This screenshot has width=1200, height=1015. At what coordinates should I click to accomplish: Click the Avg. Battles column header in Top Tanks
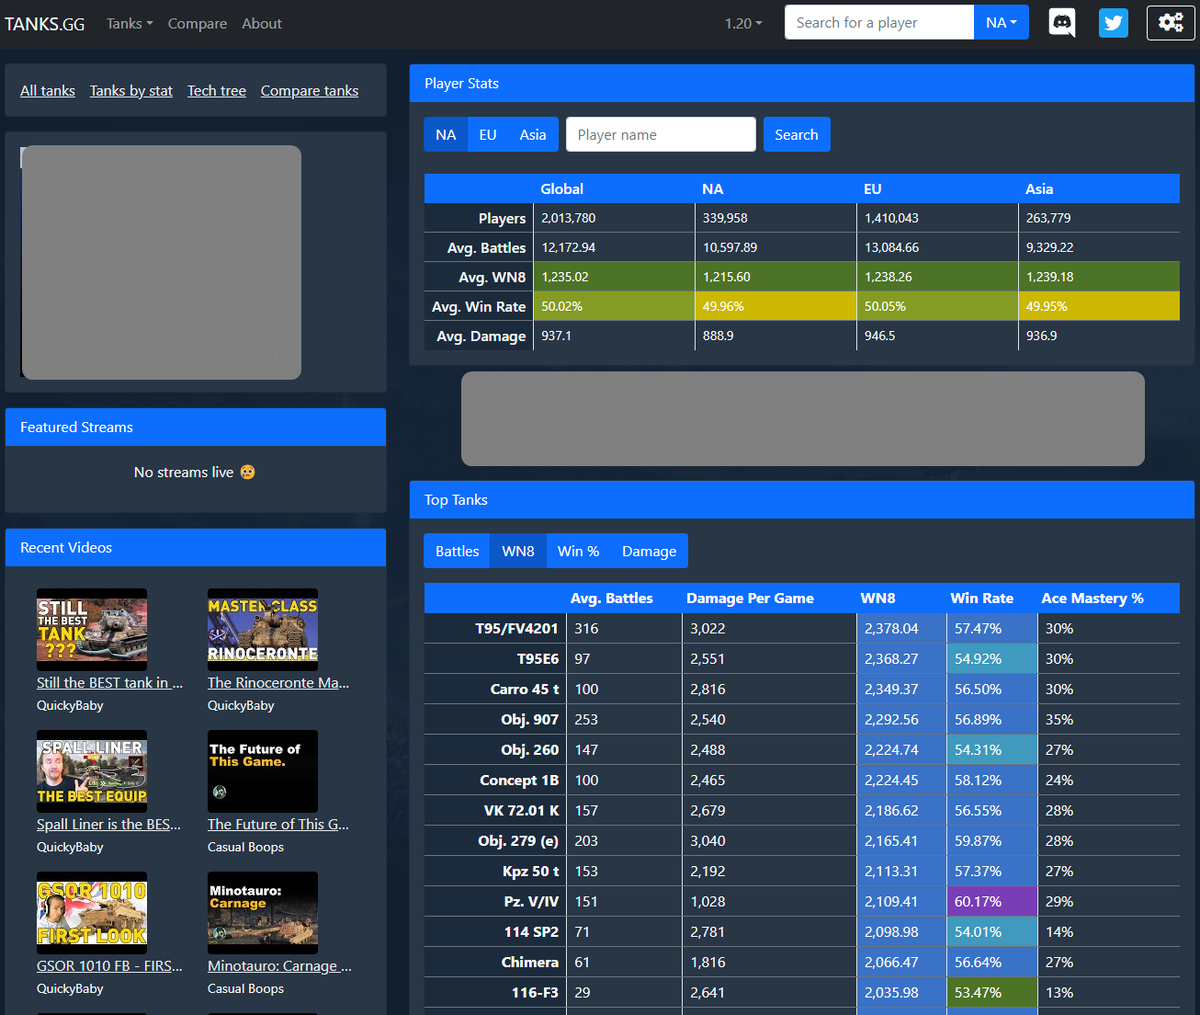click(x=612, y=598)
